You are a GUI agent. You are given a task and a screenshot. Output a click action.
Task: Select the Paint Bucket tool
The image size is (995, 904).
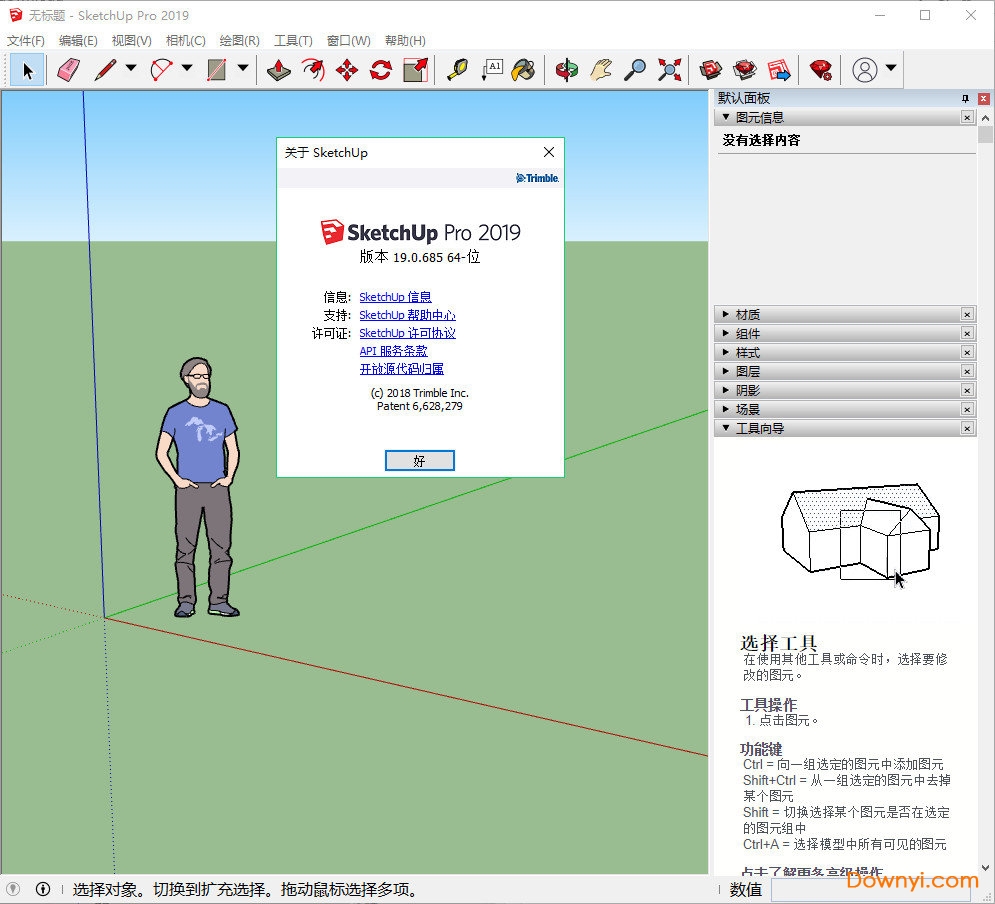[523, 70]
